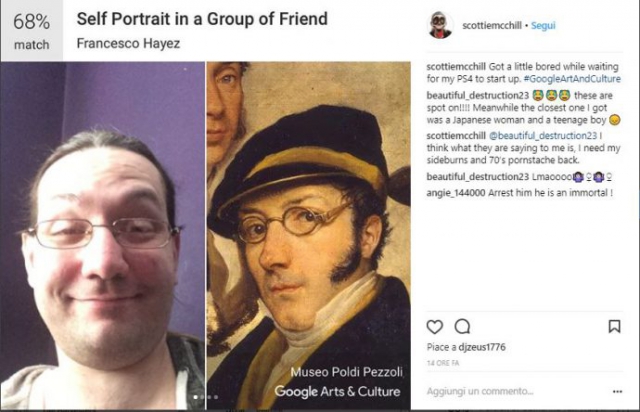The height and width of the screenshot is (412, 640).
Task: Open scottiemcchill's profile avatar
Action: coord(440,25)
